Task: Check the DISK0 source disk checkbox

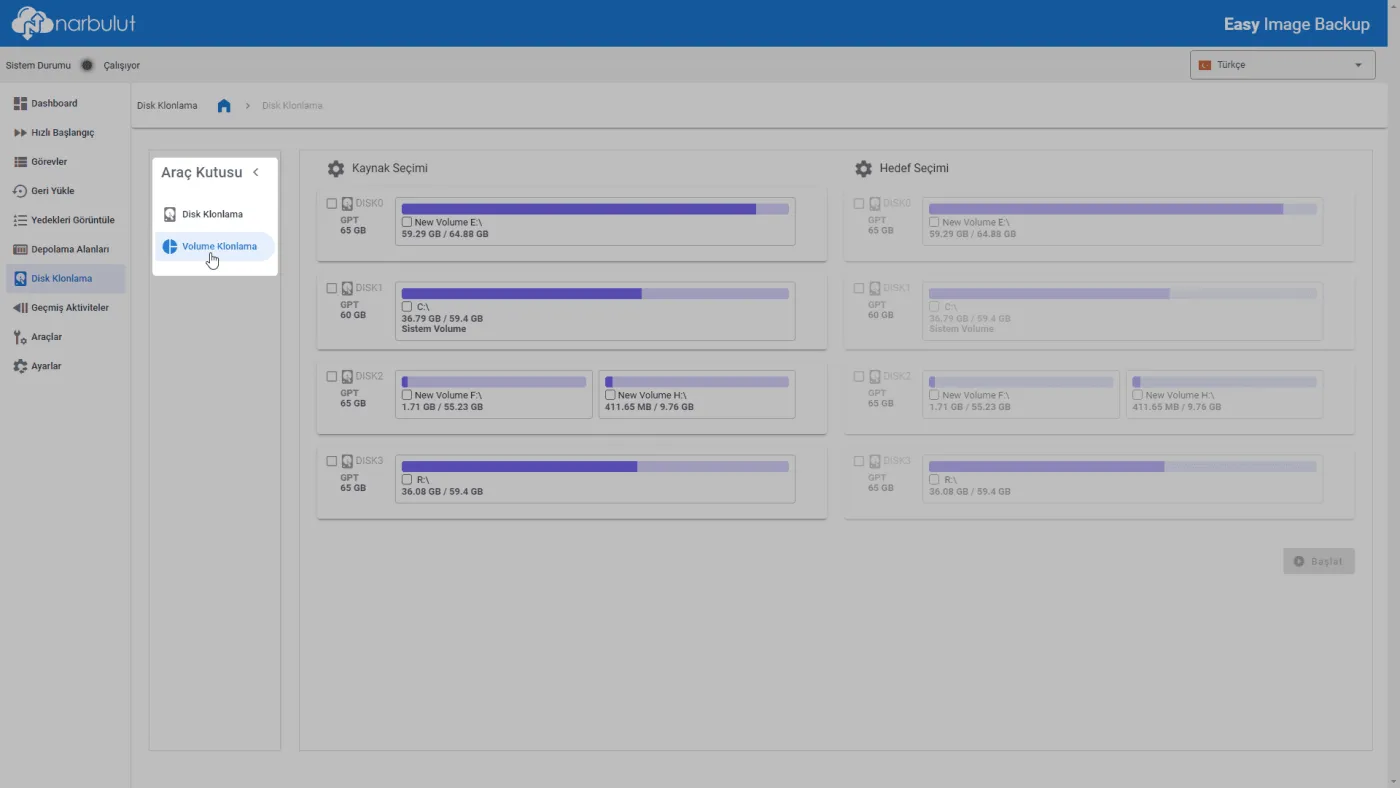Action: tap(332, 203)
